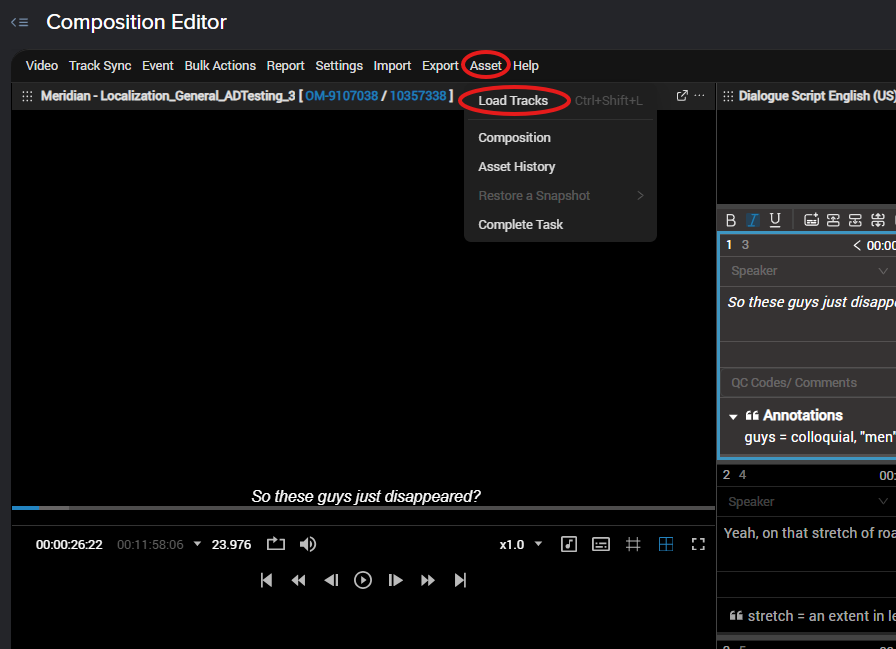Open the 10357338 link
The height and width of the screenshot is (649, 896).
pyautogui.click(x=418, y=96)
